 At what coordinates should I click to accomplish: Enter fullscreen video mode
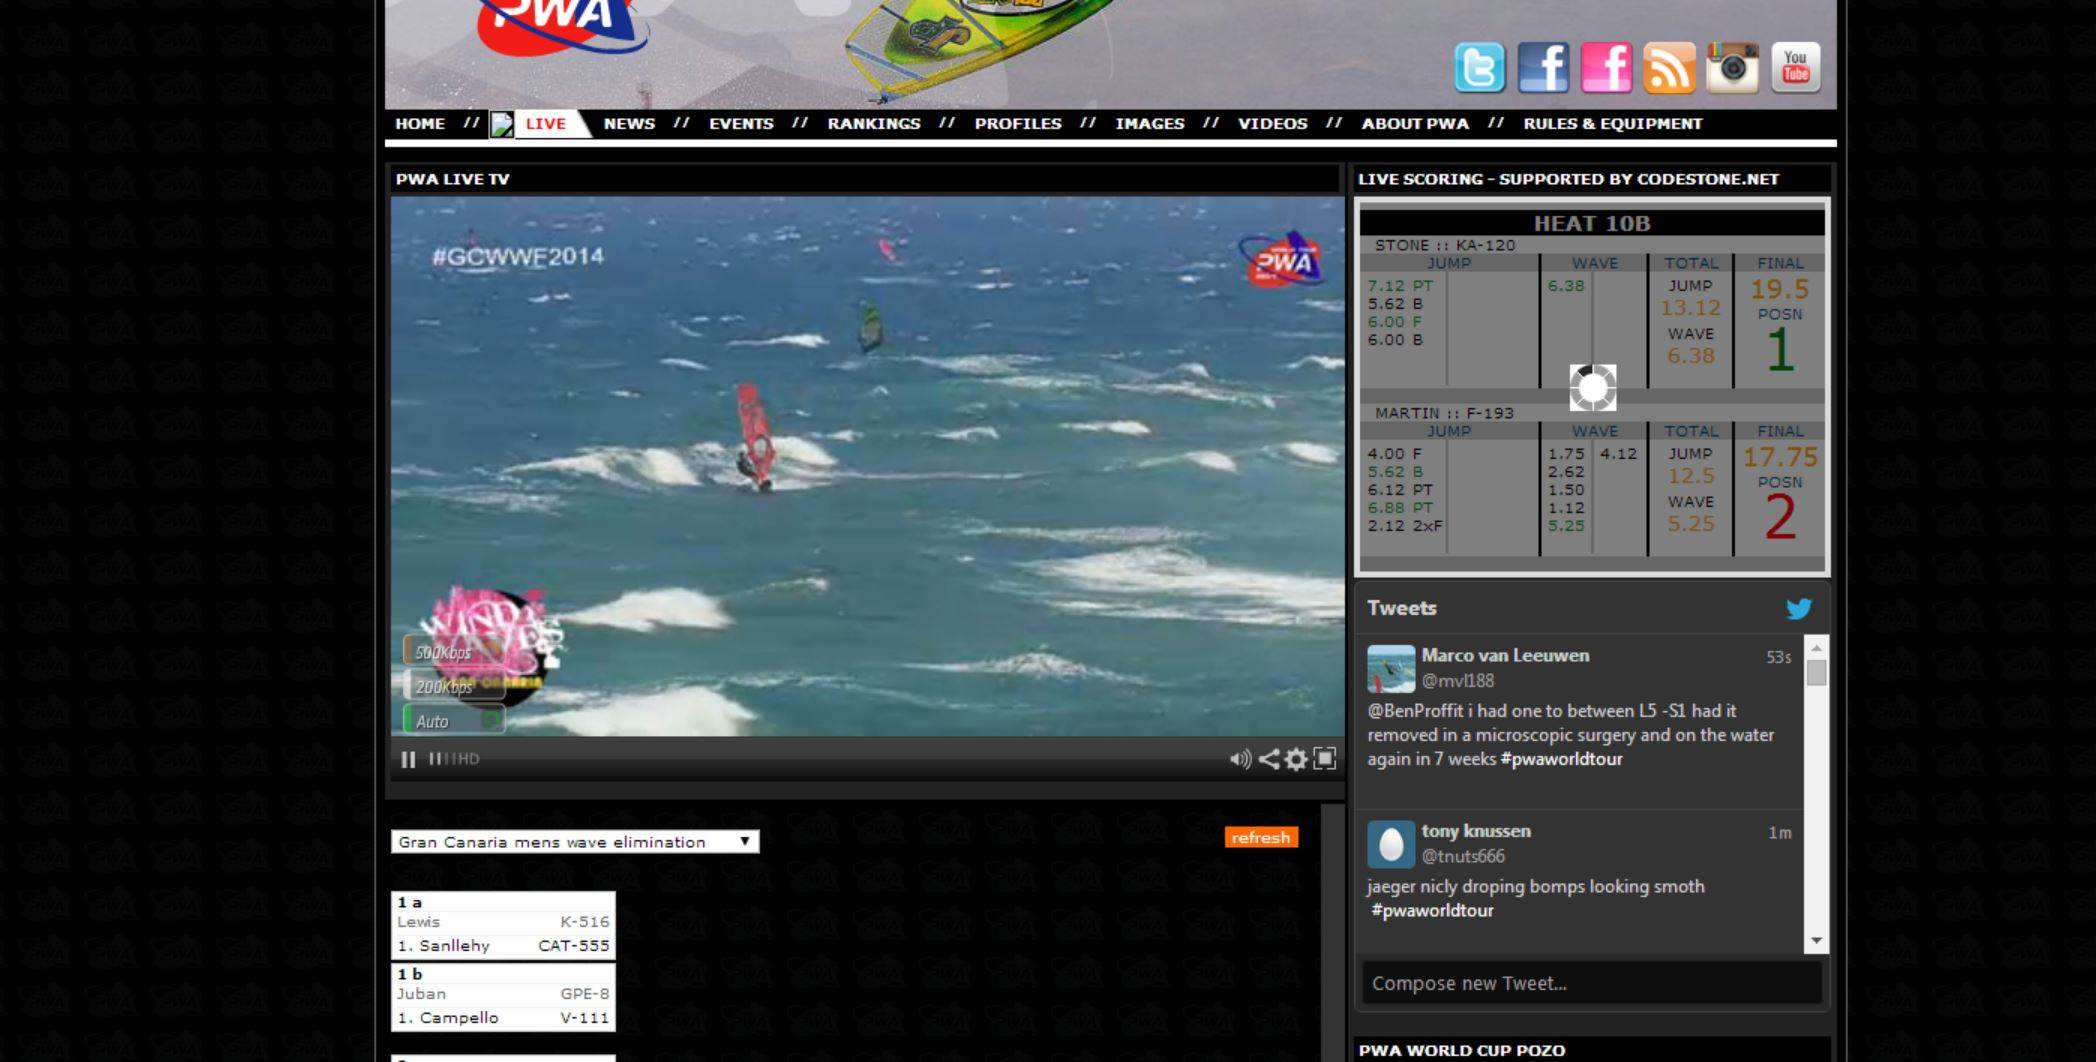(1325, 759)
